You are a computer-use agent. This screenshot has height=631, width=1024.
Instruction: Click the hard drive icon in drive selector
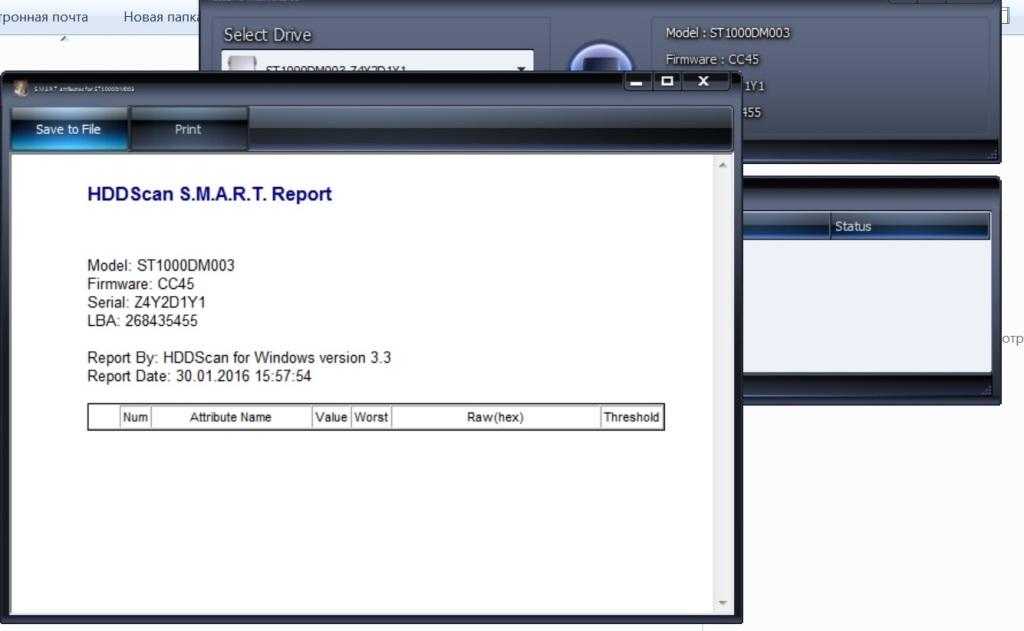pos(242,66)
